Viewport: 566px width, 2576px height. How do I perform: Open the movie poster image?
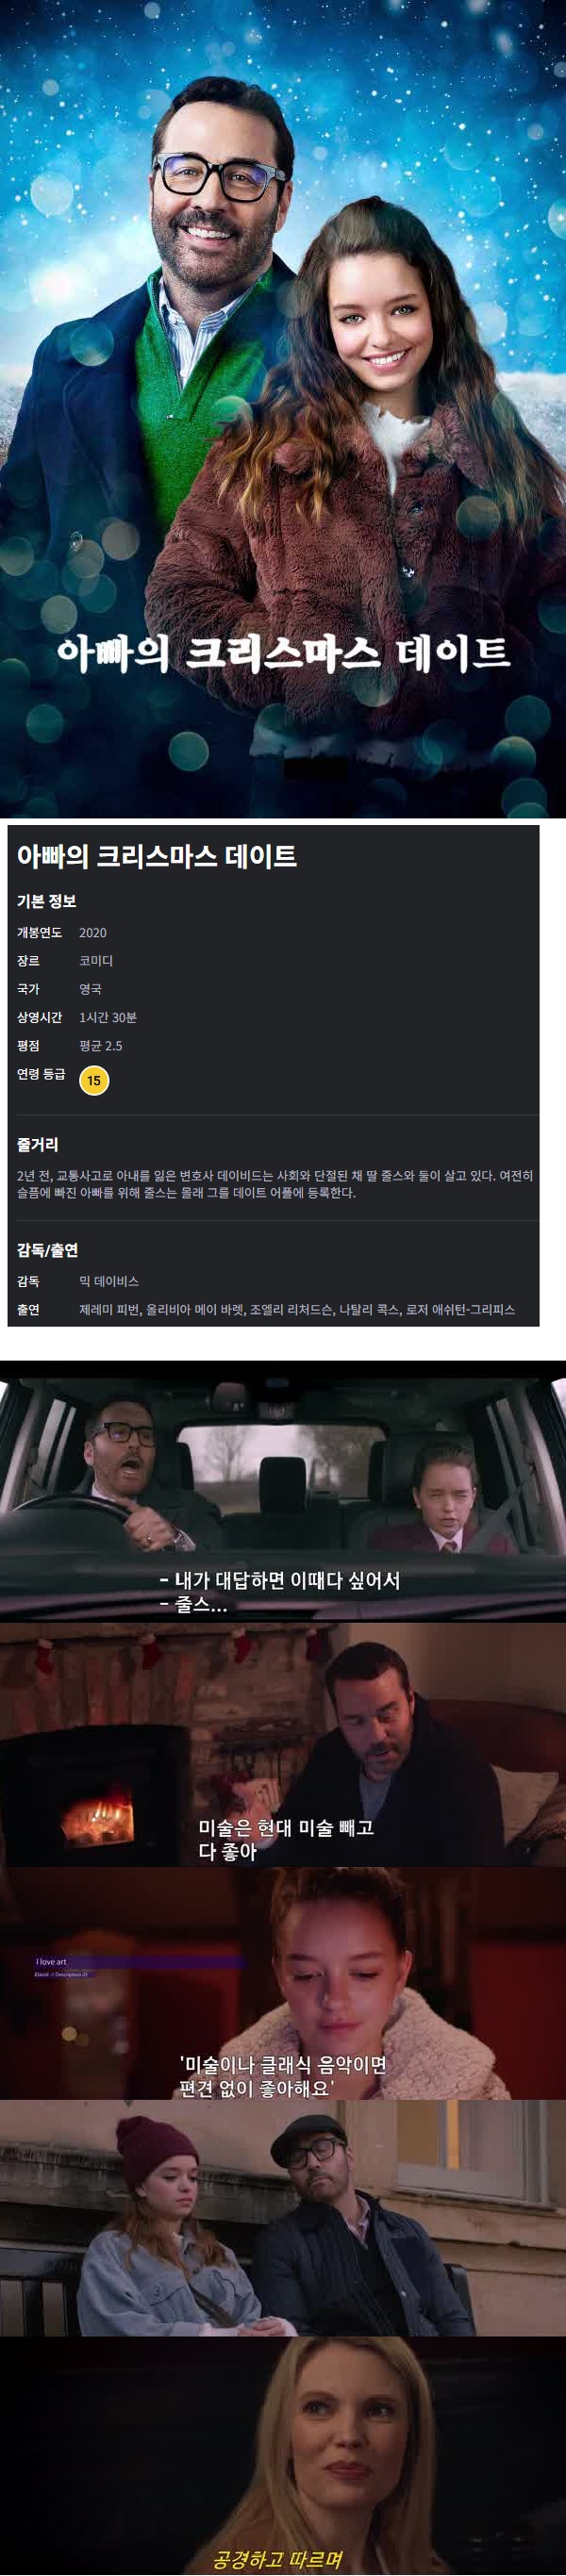click(x=283, y=409)
